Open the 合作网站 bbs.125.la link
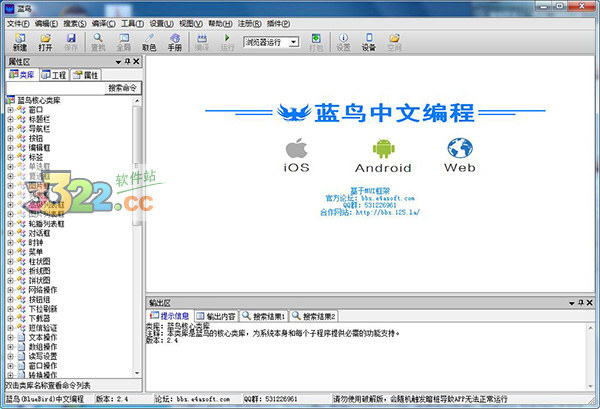600x409 pixels. (388, 212)
